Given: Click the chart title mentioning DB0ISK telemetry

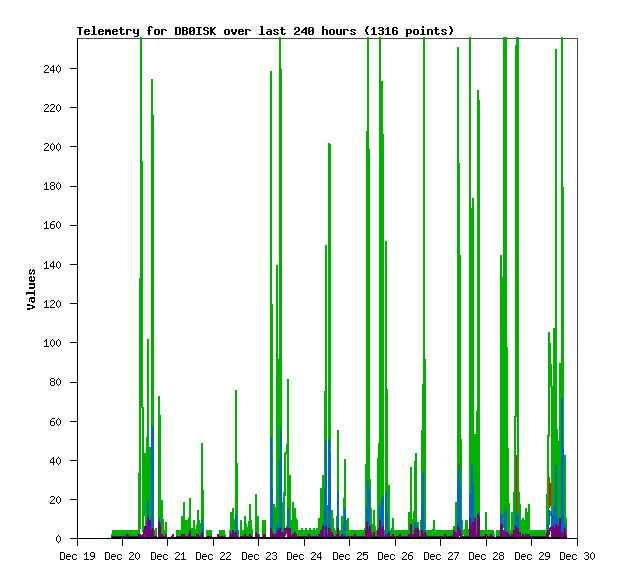Looking at the screenshot, I should pyautogui.click(x=265, y=31).
